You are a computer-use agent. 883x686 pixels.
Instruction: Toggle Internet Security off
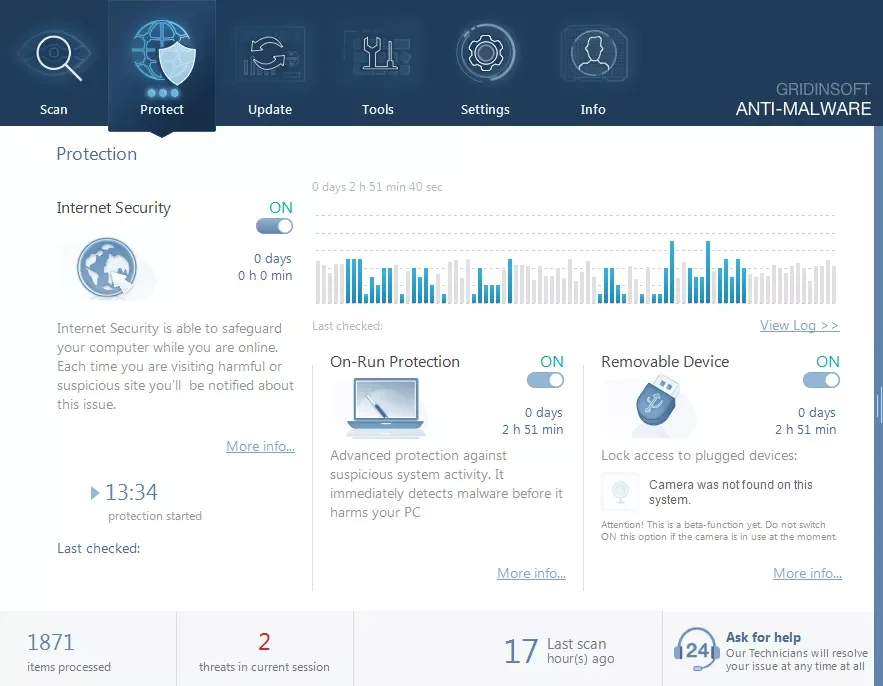pos(273,226)
